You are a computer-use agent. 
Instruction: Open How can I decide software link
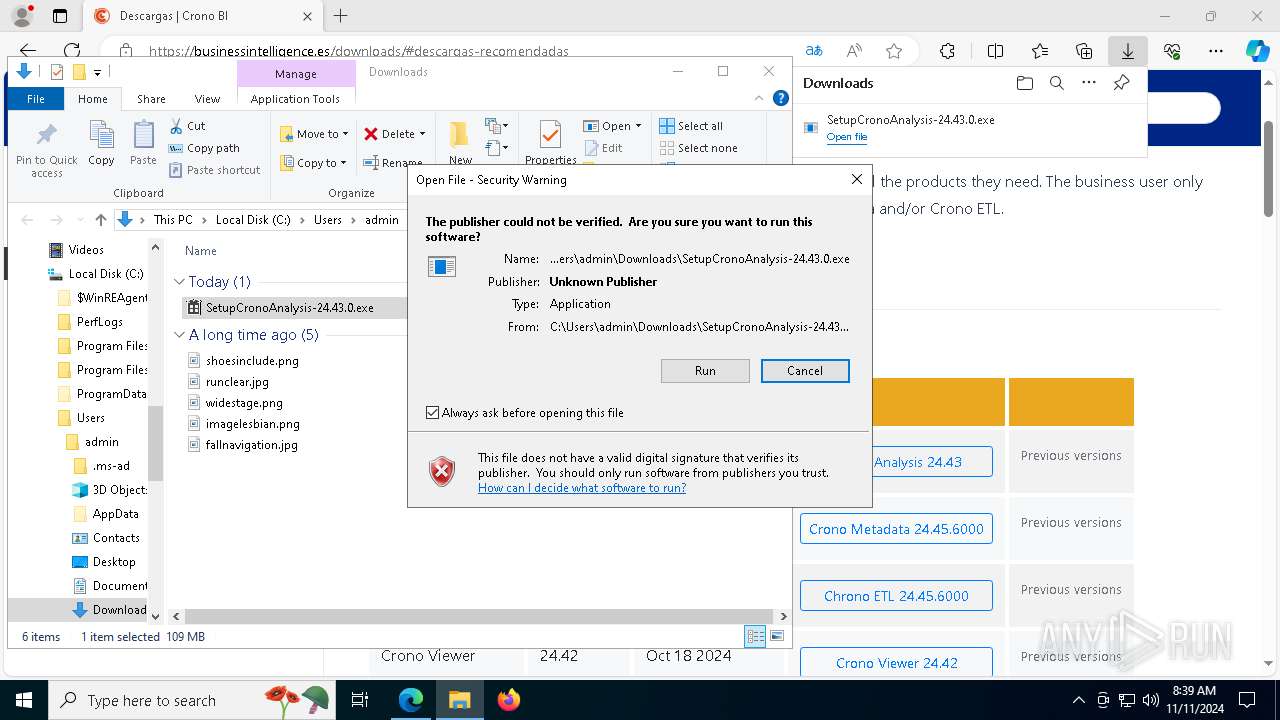(582, 488)
